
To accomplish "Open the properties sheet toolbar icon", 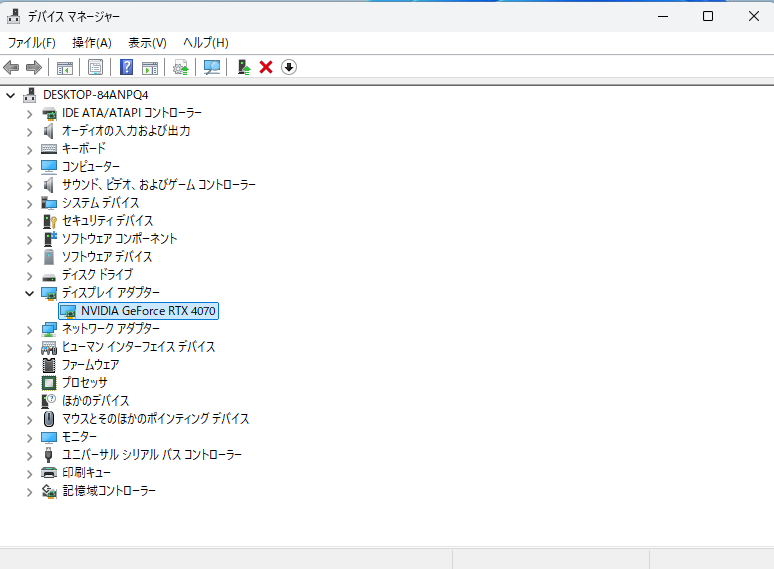I will tap(95, 67).
